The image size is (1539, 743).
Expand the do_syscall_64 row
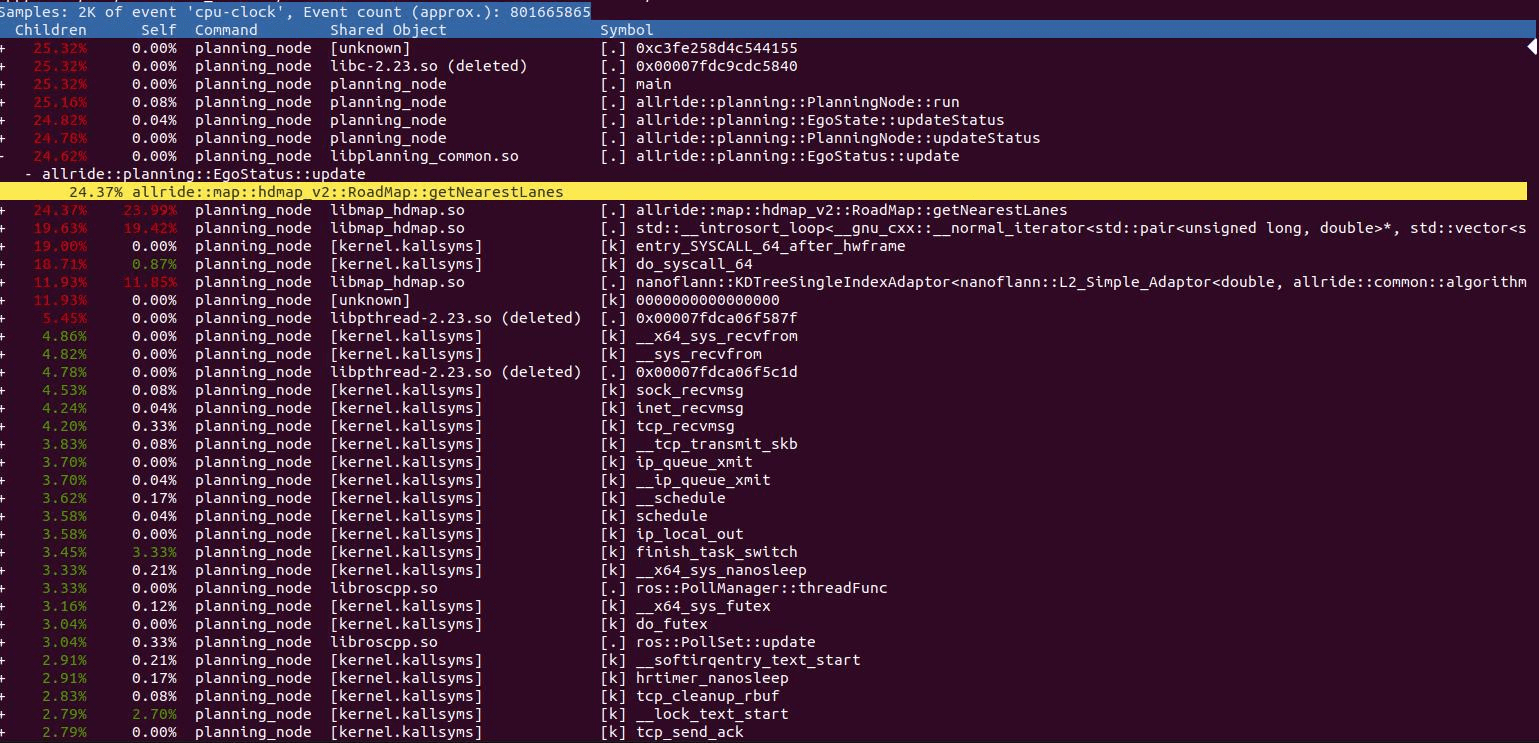coord(3,264)
